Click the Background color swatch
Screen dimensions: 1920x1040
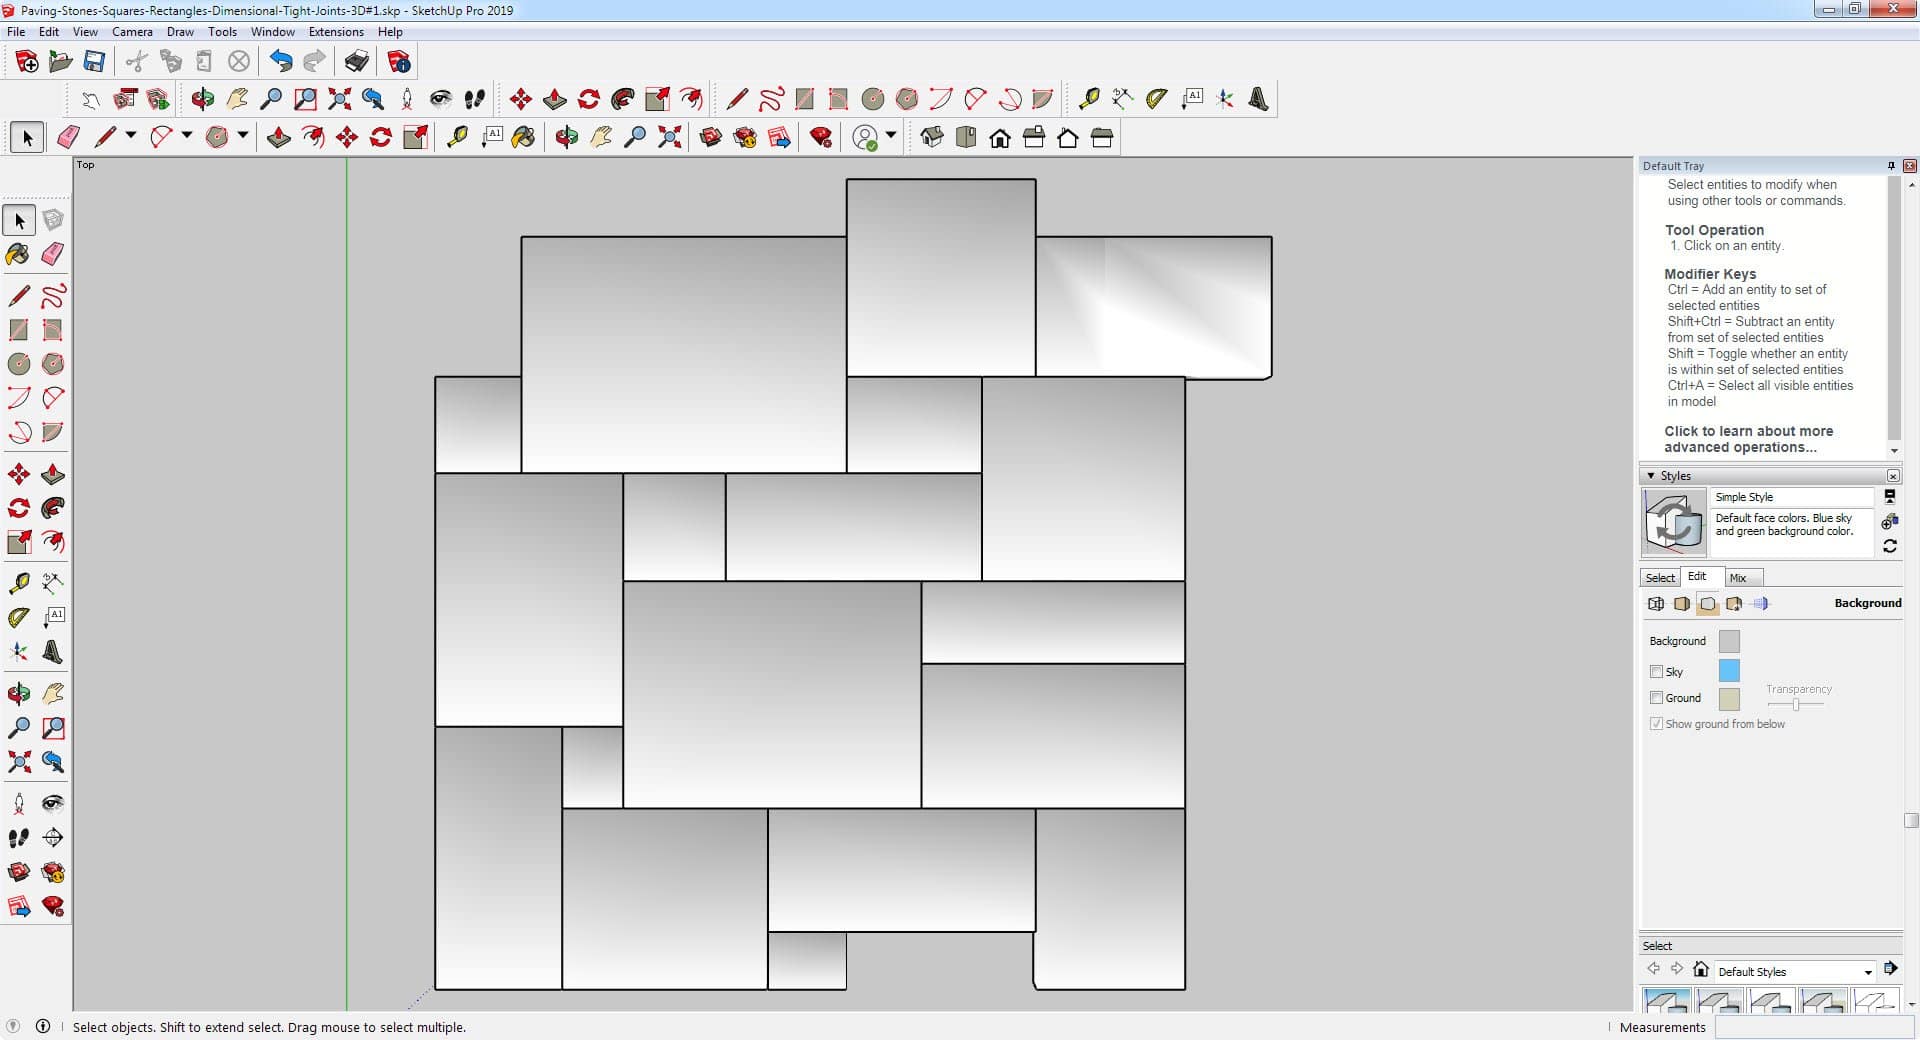1728,641
